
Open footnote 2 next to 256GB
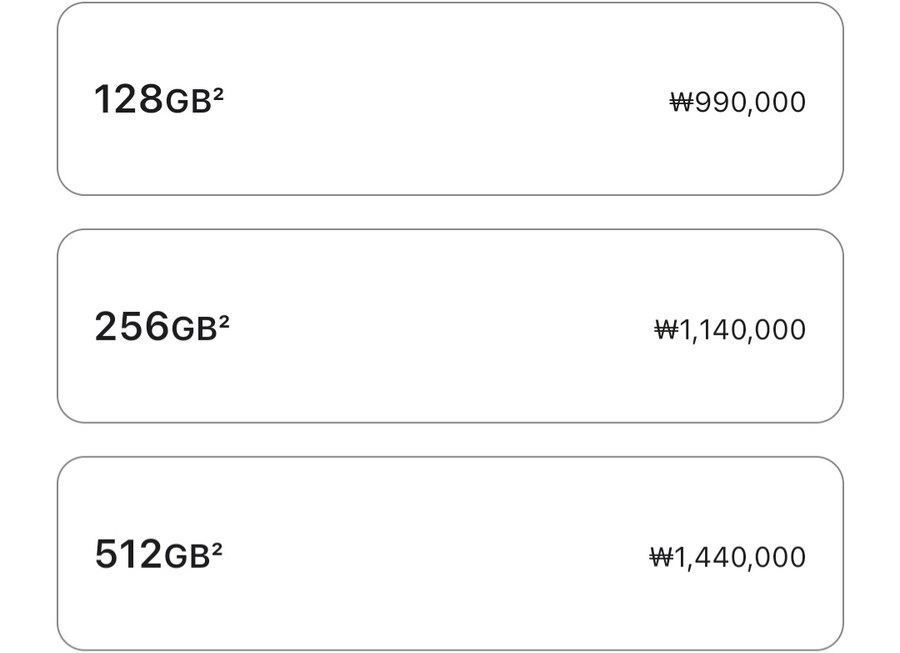[224, 320]
